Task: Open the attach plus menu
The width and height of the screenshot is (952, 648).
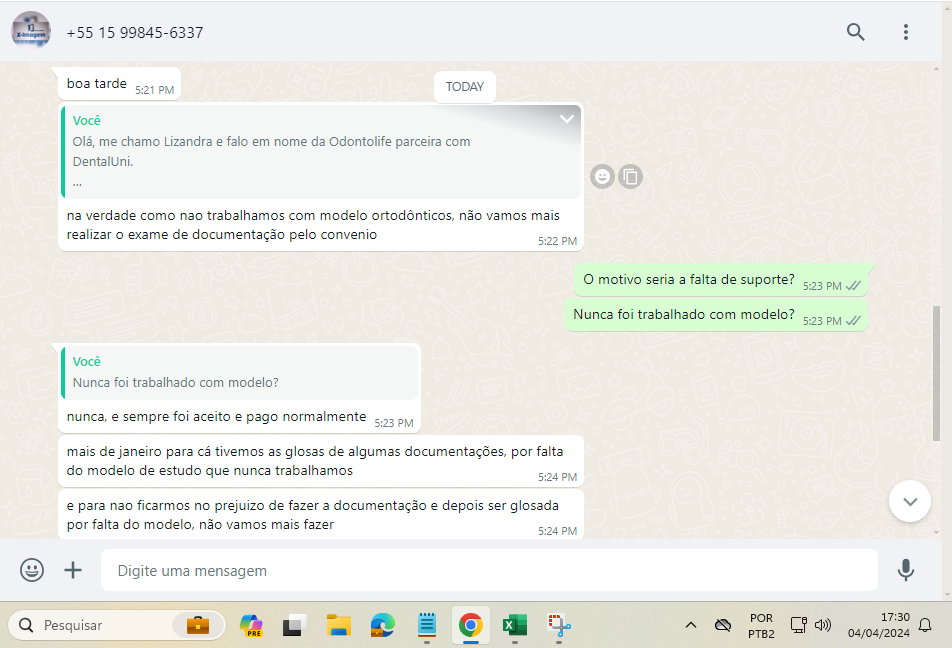Action: 73,570
